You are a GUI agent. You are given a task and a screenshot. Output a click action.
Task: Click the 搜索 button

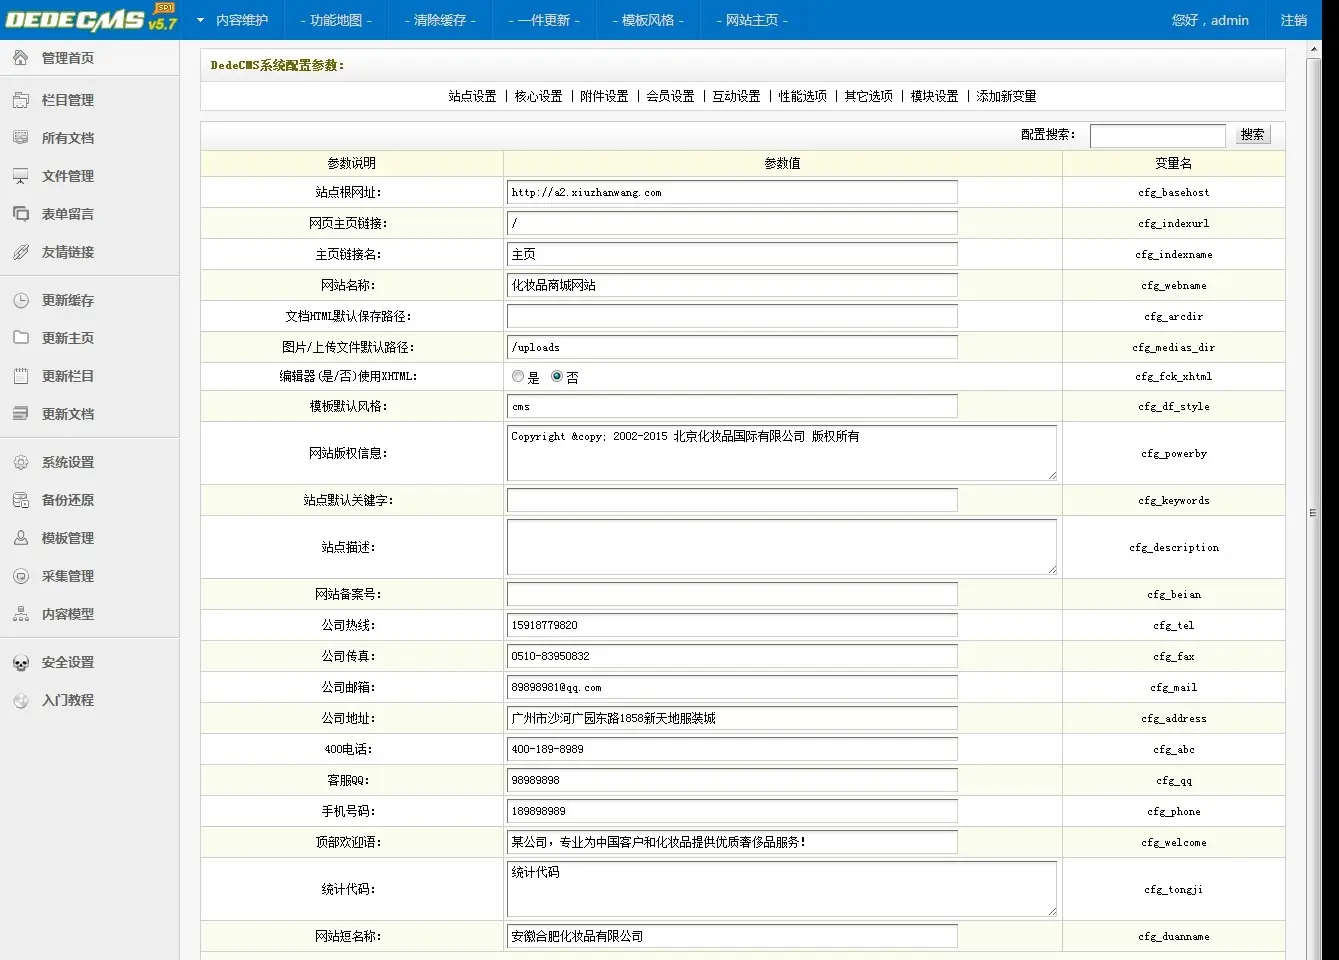click(x=1252, y=135)
